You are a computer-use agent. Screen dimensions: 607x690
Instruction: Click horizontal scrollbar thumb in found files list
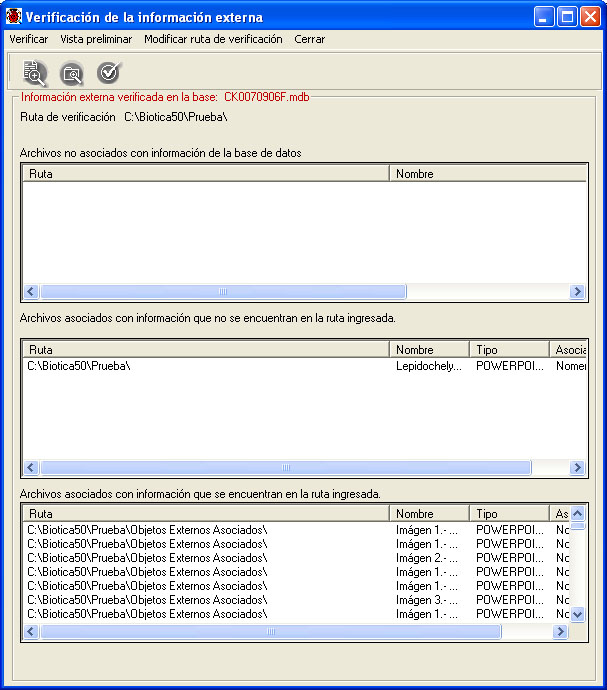click(x=271, y=631)
